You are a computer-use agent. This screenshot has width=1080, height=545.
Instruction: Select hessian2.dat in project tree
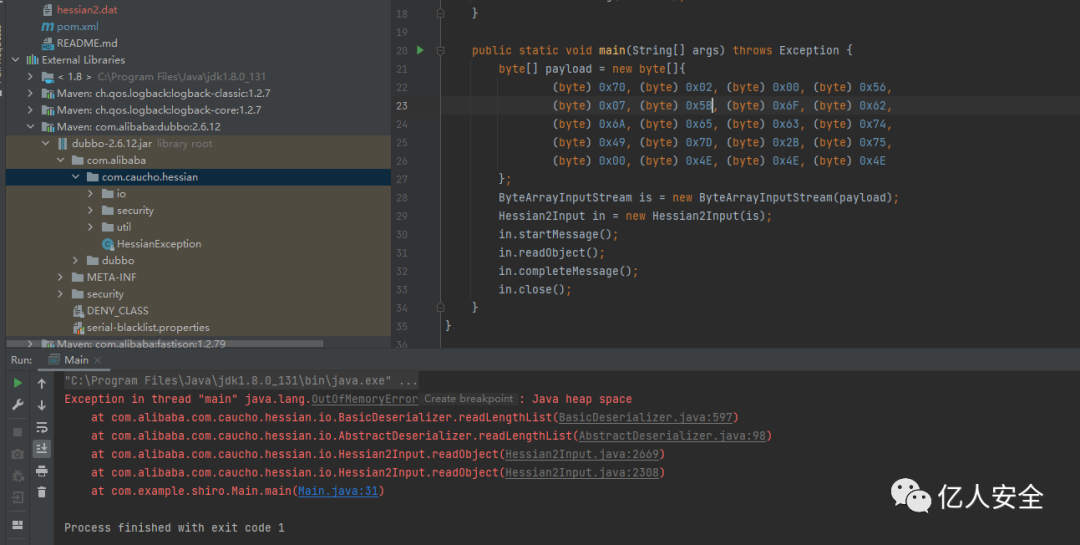coord(87,10)
